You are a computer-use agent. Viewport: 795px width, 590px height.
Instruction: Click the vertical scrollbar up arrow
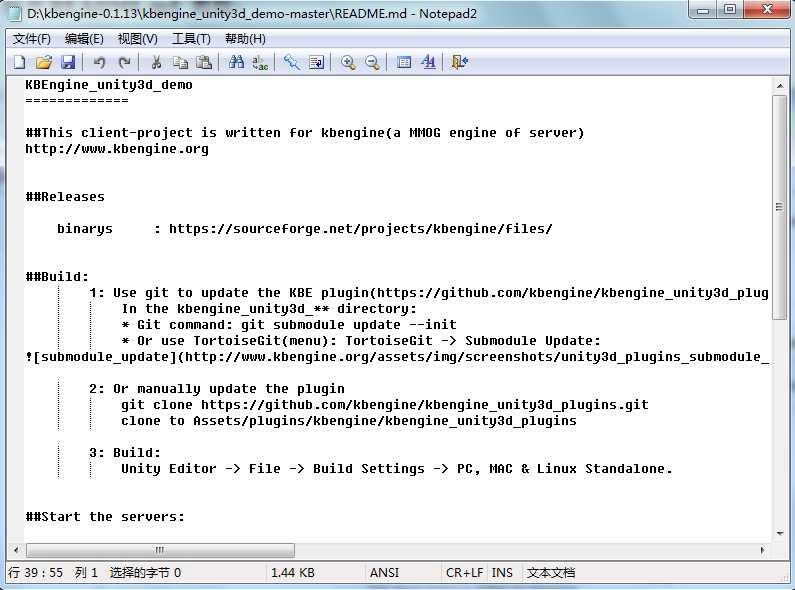tap(780, 86)
